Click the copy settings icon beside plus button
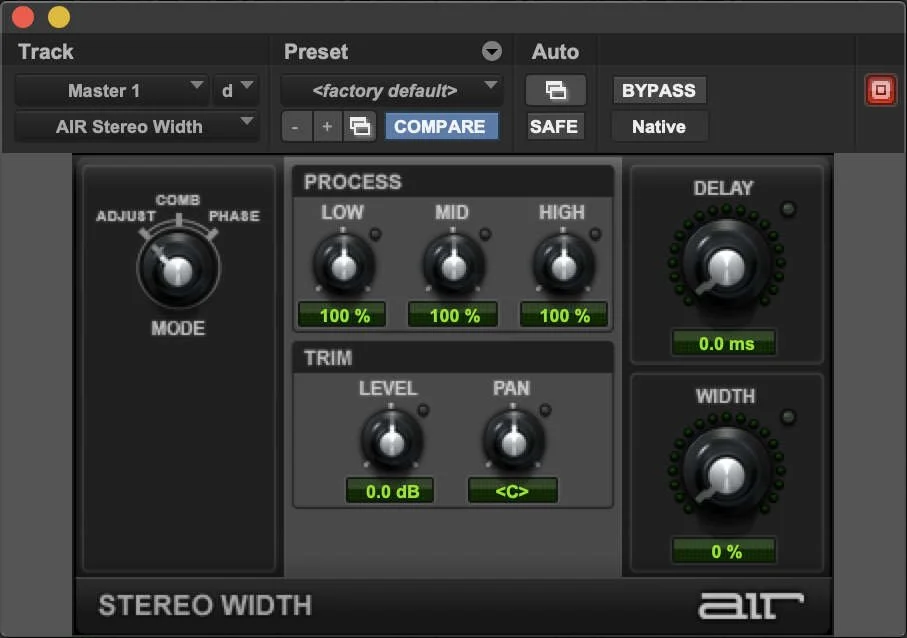The height and width of the screenshot is (638, 907). (359, 126)
